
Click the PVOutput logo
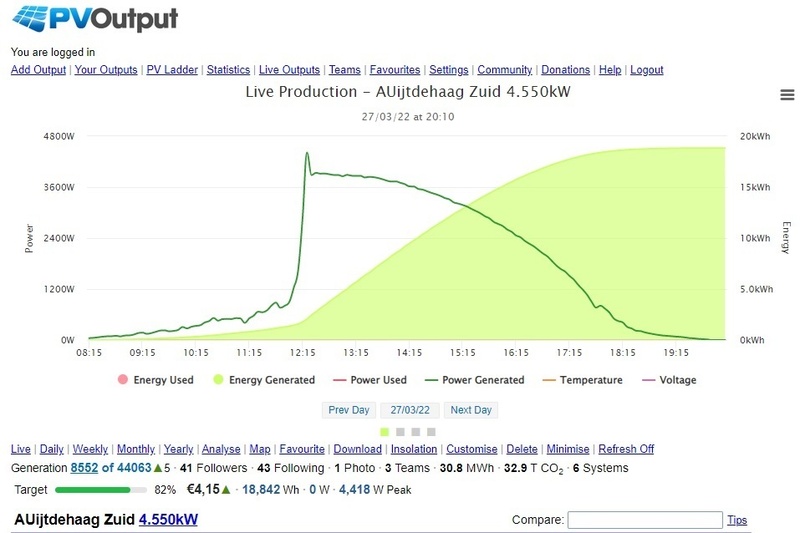[95, 19]
